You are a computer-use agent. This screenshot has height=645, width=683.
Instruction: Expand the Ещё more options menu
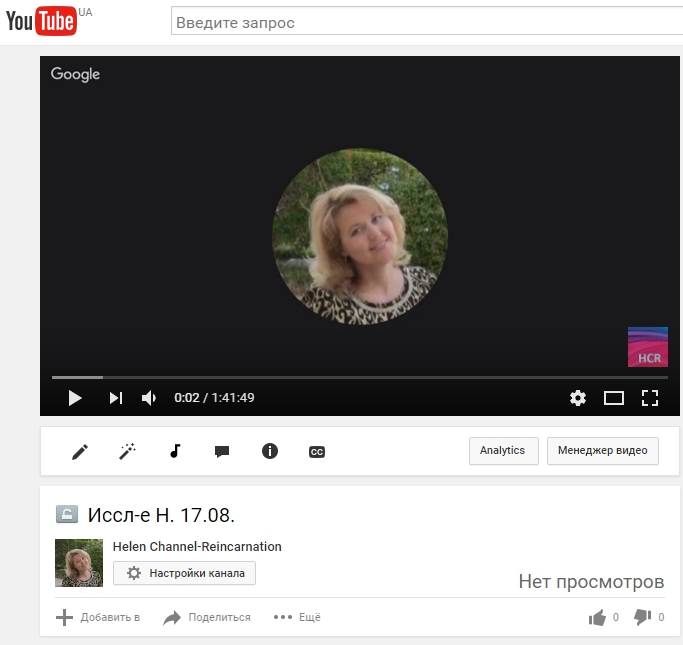tap(297, 618)
